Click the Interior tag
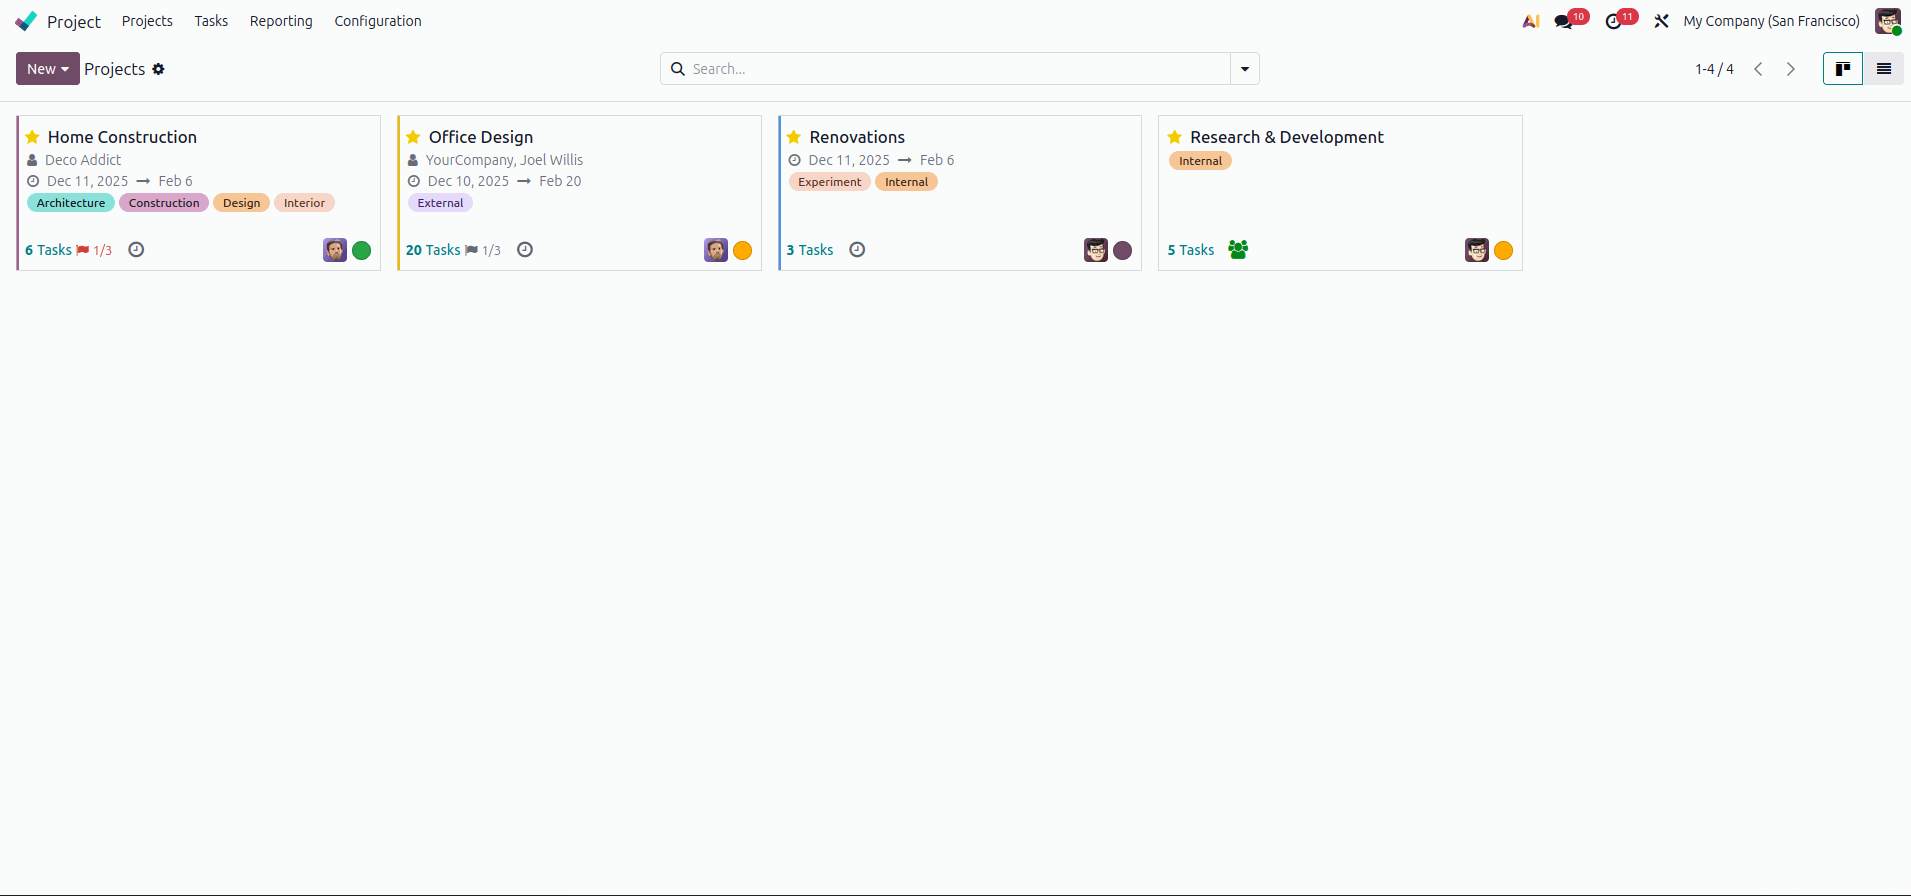 tap(304, 203)
